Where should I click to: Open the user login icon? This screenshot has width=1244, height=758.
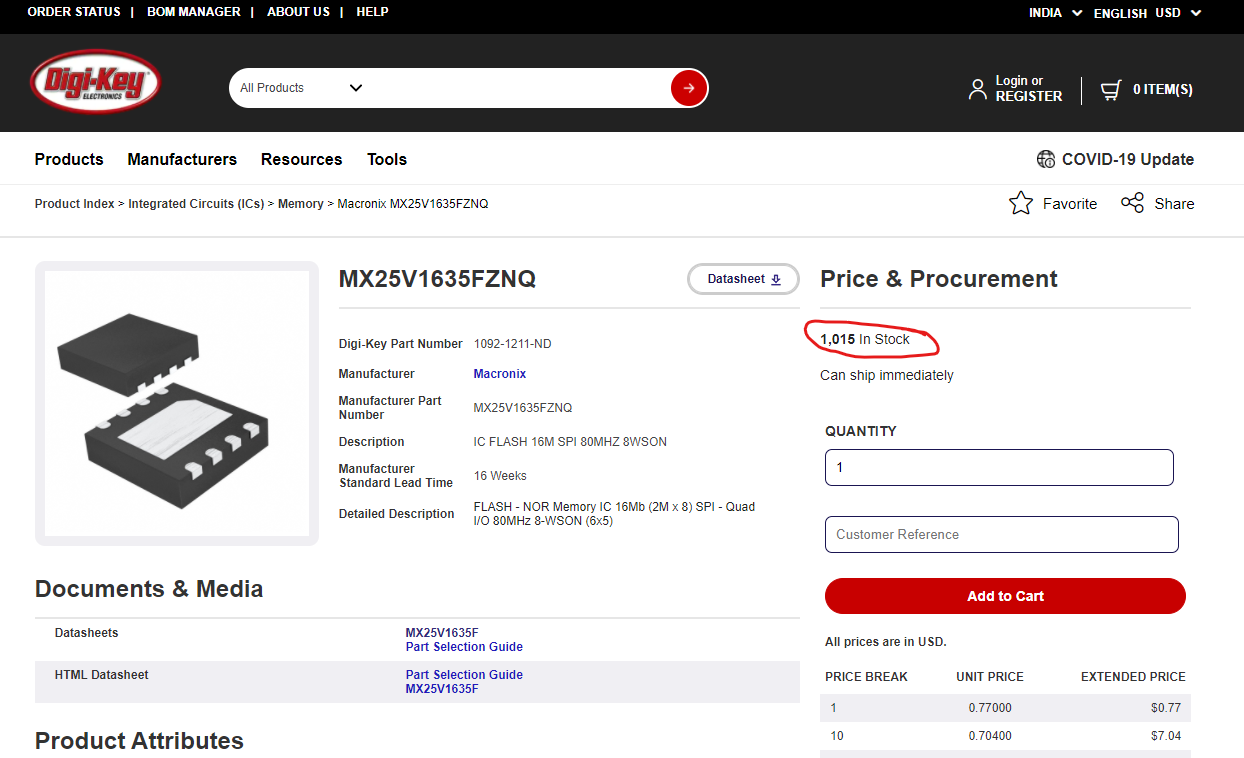pyautogui.click(x=977, y=89)
